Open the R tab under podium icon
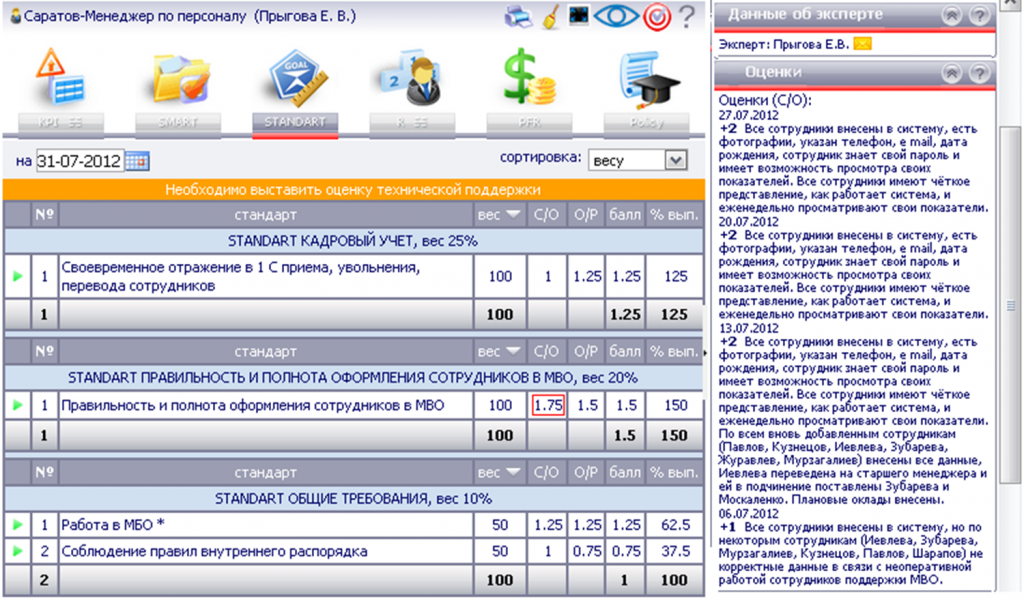The height and width of the screenshot is (601, 1024). [412, 123]
